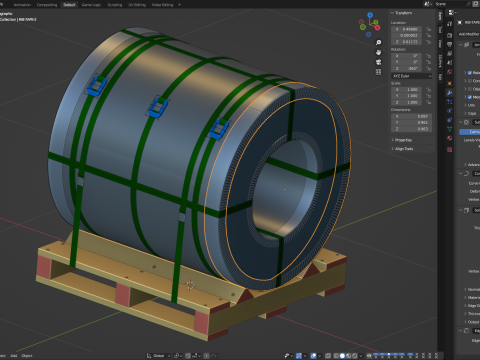
Task: Open the XYZ Euler rotation mode dropdown
Action: pyautogui.click(x=411, y=76)
